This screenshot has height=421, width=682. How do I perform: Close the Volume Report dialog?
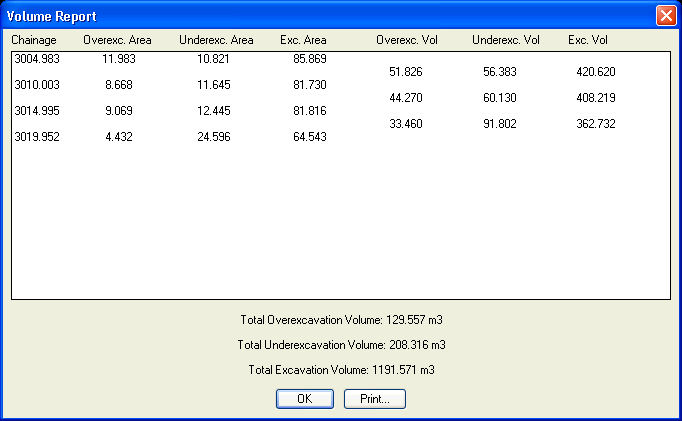click(665, 16)
